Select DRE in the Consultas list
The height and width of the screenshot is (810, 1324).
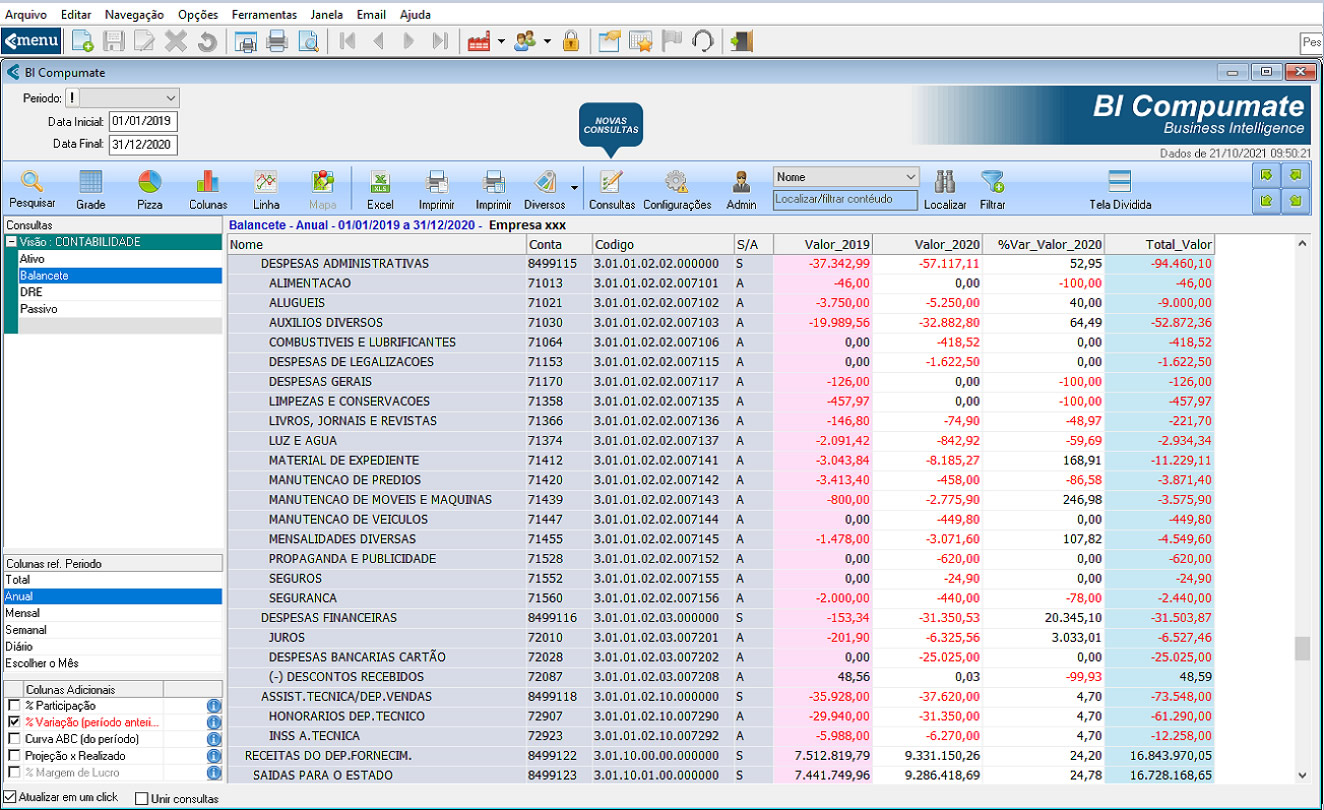(x=31, y=292)
